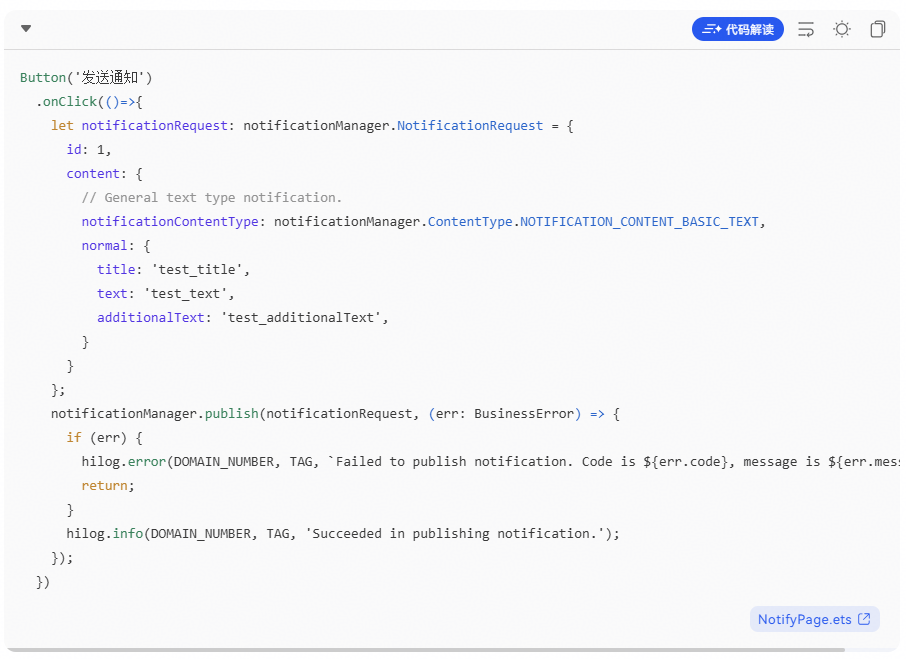Image resolution: width=906 pixels, height=659 pixels.
Task: Open the NotifyPage.ets source link
Action: (x=815, y=619)
